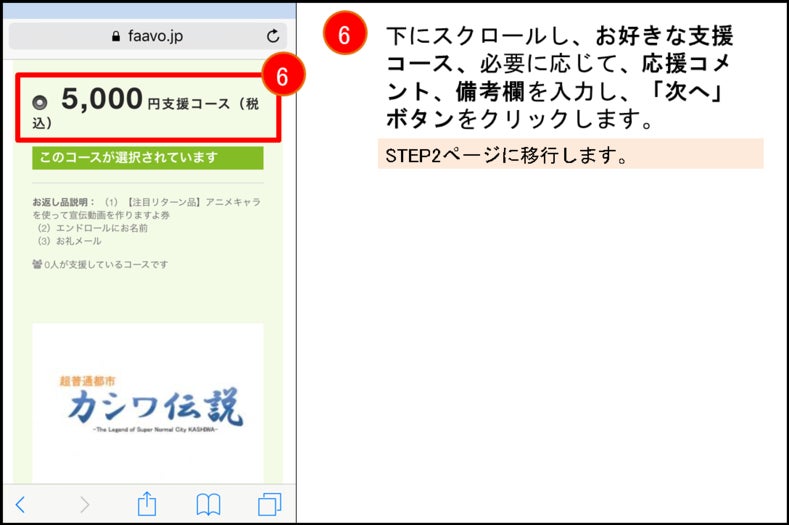The width and height of the screenshot is (789, 525).
Task: Click the green このコースが選択されています banner
Action: tap(148, 158)
